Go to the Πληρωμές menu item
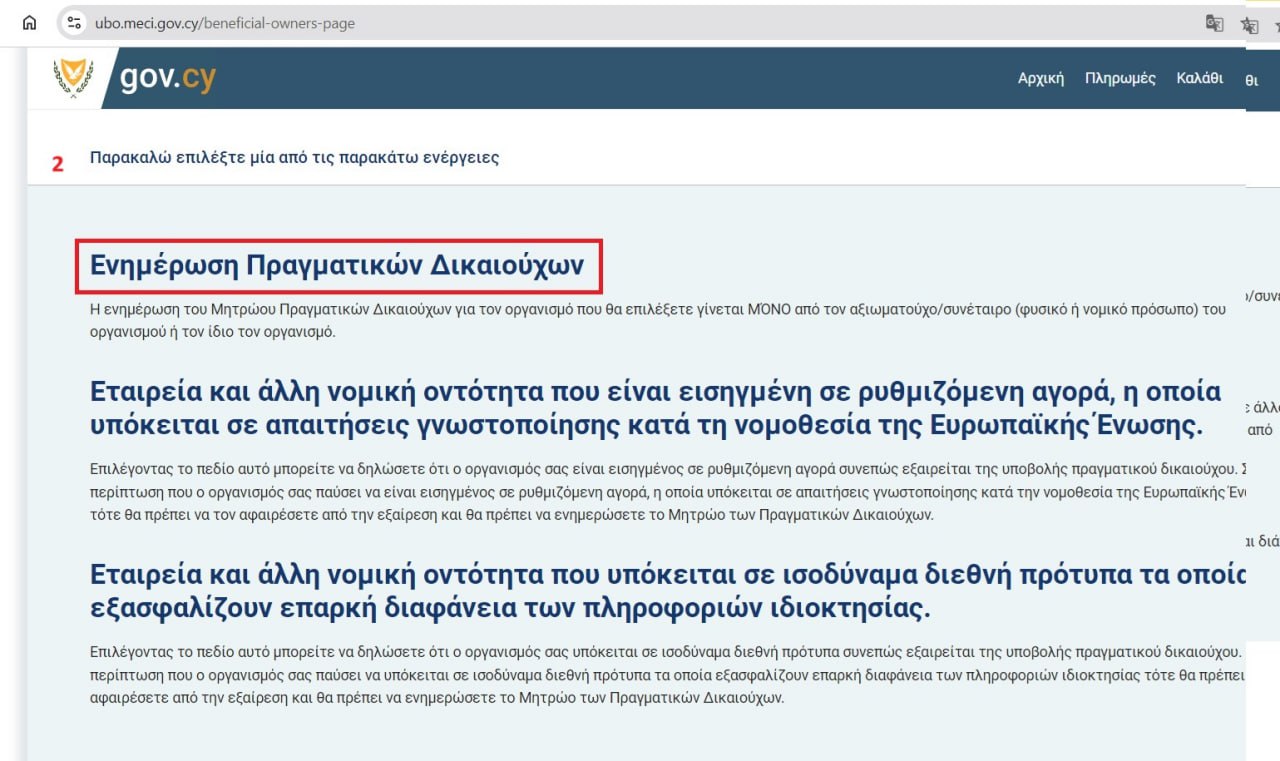Viewport: 1280px width, 761px height. [1120, 78]
